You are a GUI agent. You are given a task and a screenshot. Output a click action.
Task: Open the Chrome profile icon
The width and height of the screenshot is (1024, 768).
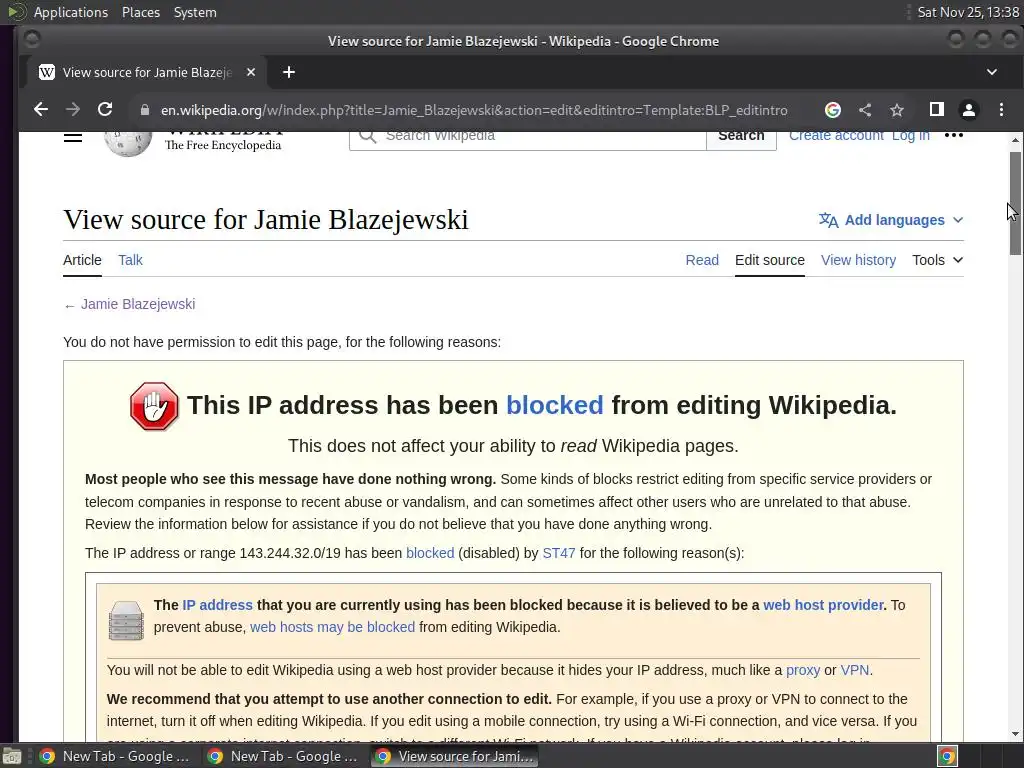pyautogui.click(x=968, y=110)
